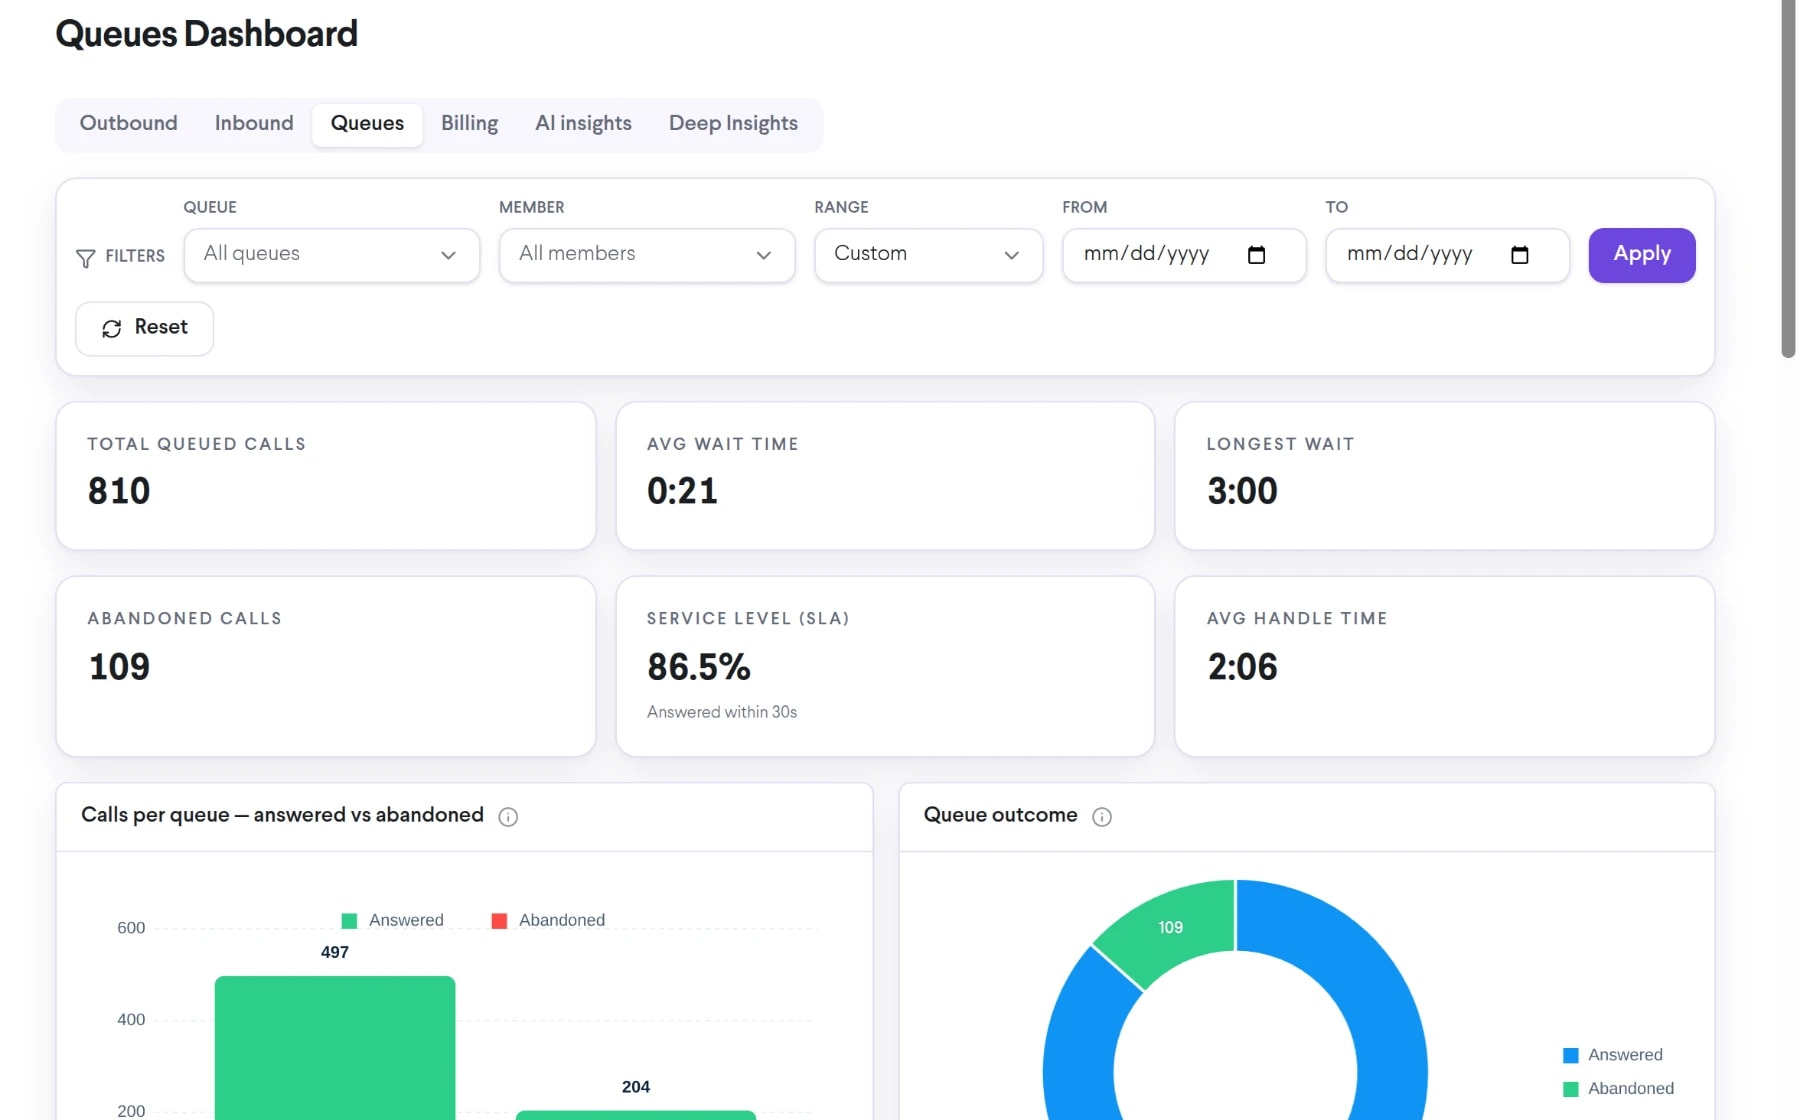Open the FROM date calendar picker icon
Viewport: 1800px width, 1120px height.
coord(1256,255)
